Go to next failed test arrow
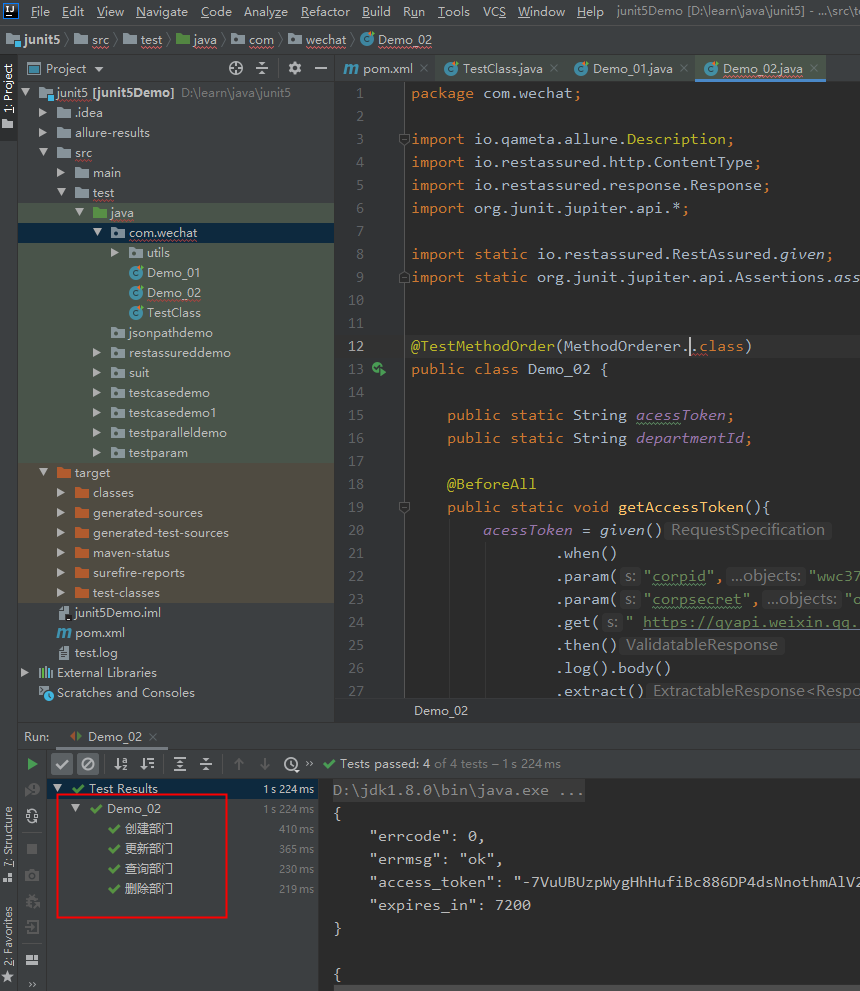The image size is (860, 991). tap(265, 764)
